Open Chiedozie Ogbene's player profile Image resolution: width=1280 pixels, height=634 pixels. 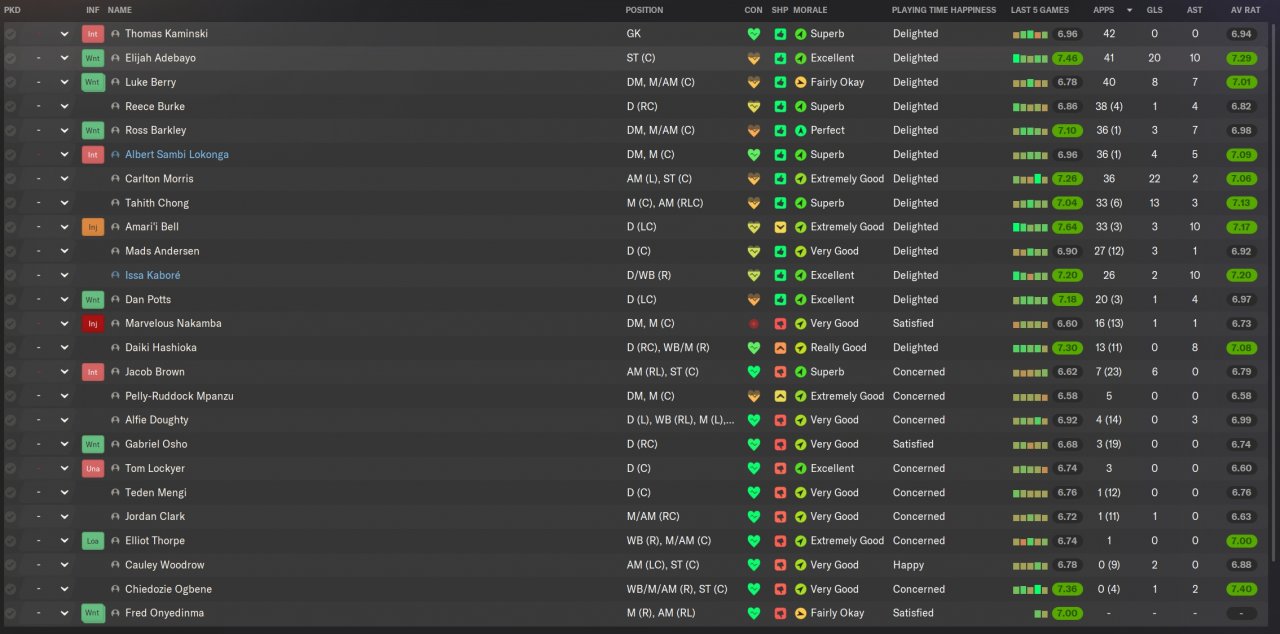(x=168, y=589)
